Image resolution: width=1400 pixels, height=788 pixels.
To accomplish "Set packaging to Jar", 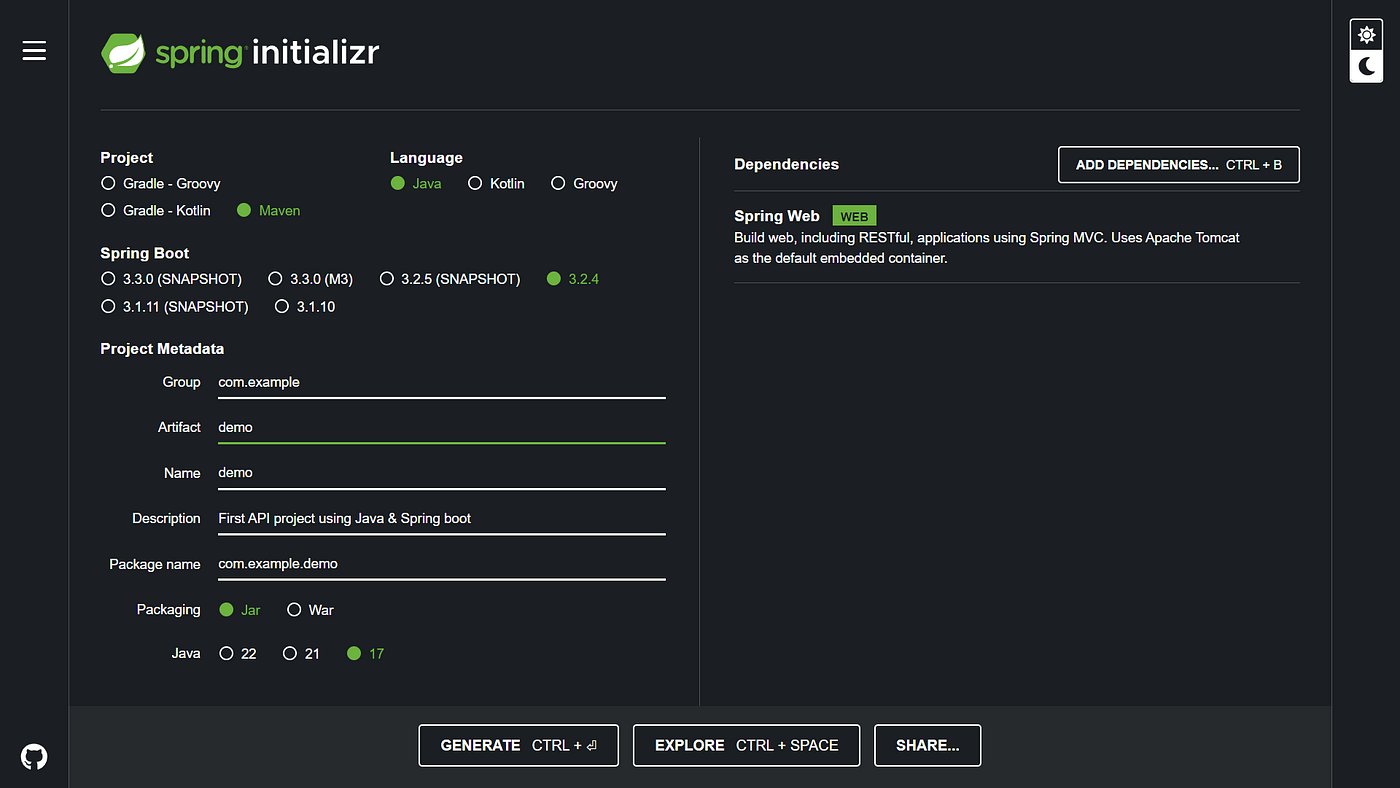I will point(240,610).
